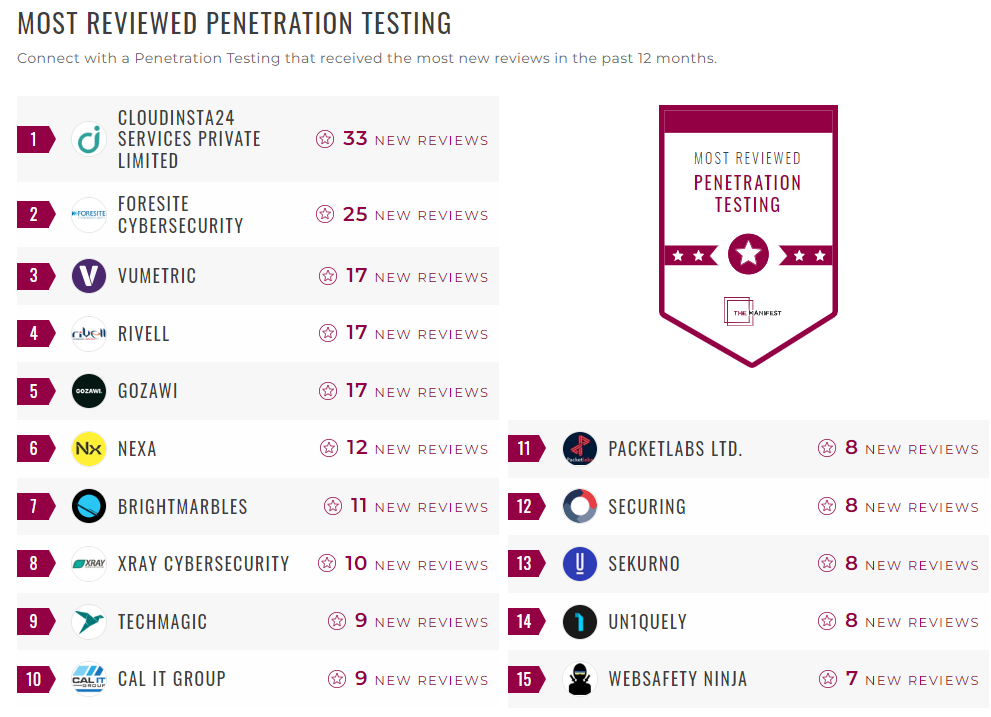The width and height of the screenshot is (991, 717).
Task: Click the Gozawi black circular logo
Action: (x=88, y=391)
